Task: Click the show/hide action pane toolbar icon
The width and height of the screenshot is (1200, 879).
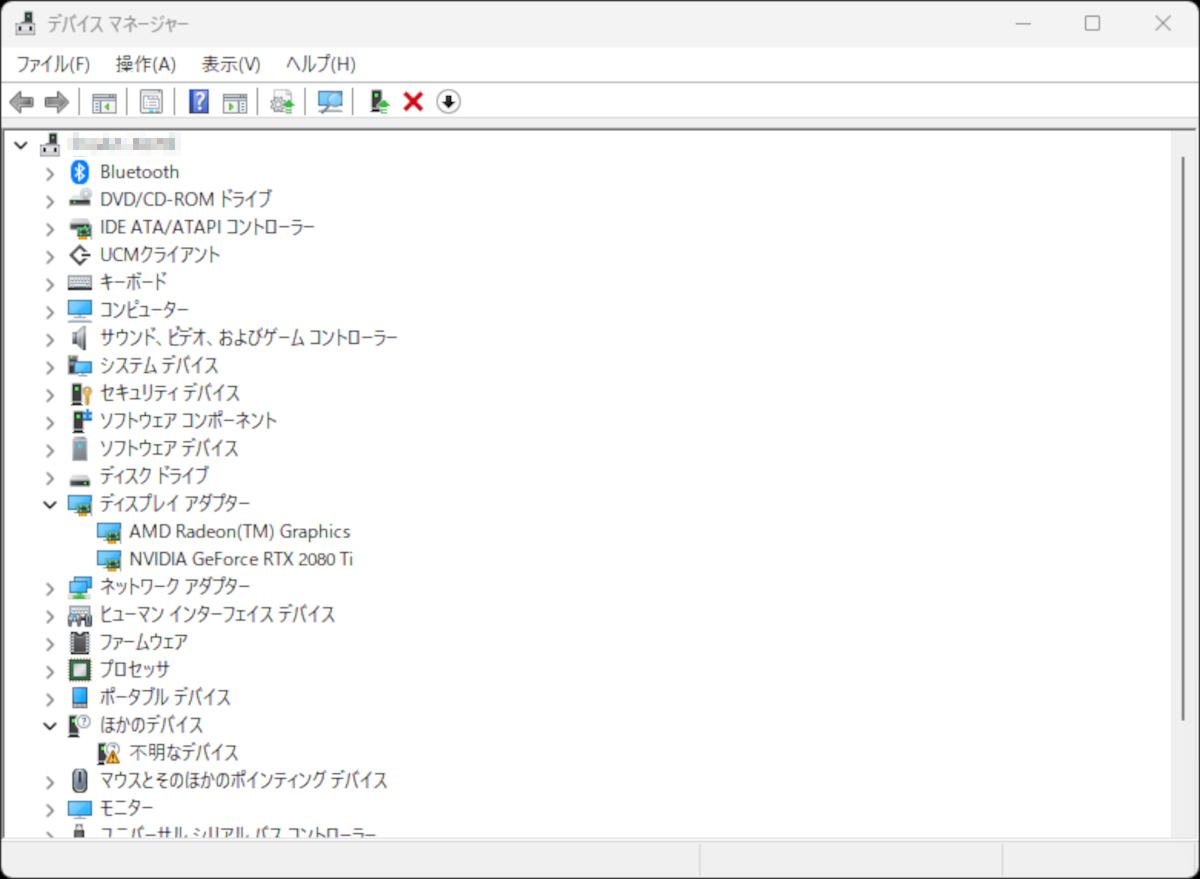Action: tap(235, 102)
